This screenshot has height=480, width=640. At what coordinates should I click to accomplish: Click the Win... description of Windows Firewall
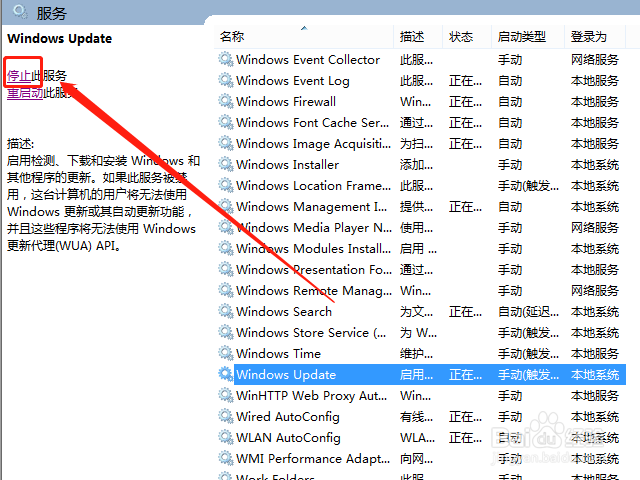click(x=416, y=102)
